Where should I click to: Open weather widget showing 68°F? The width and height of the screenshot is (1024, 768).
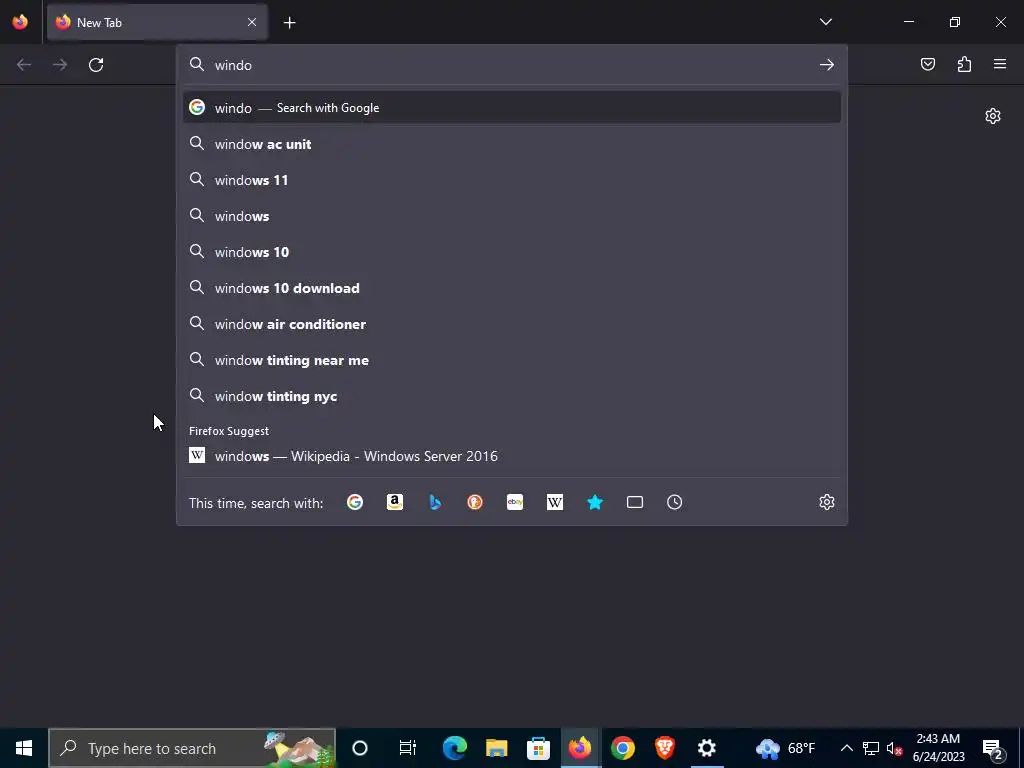click(x=786, y=748)
